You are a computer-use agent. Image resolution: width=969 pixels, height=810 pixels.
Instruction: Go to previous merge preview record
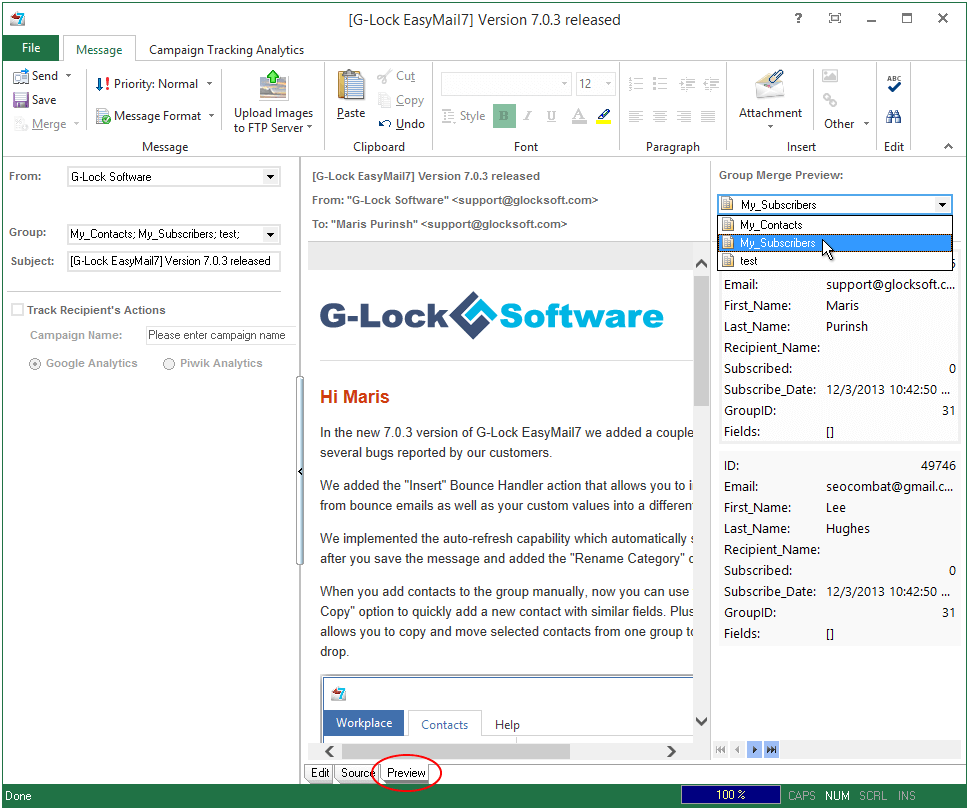737,750
